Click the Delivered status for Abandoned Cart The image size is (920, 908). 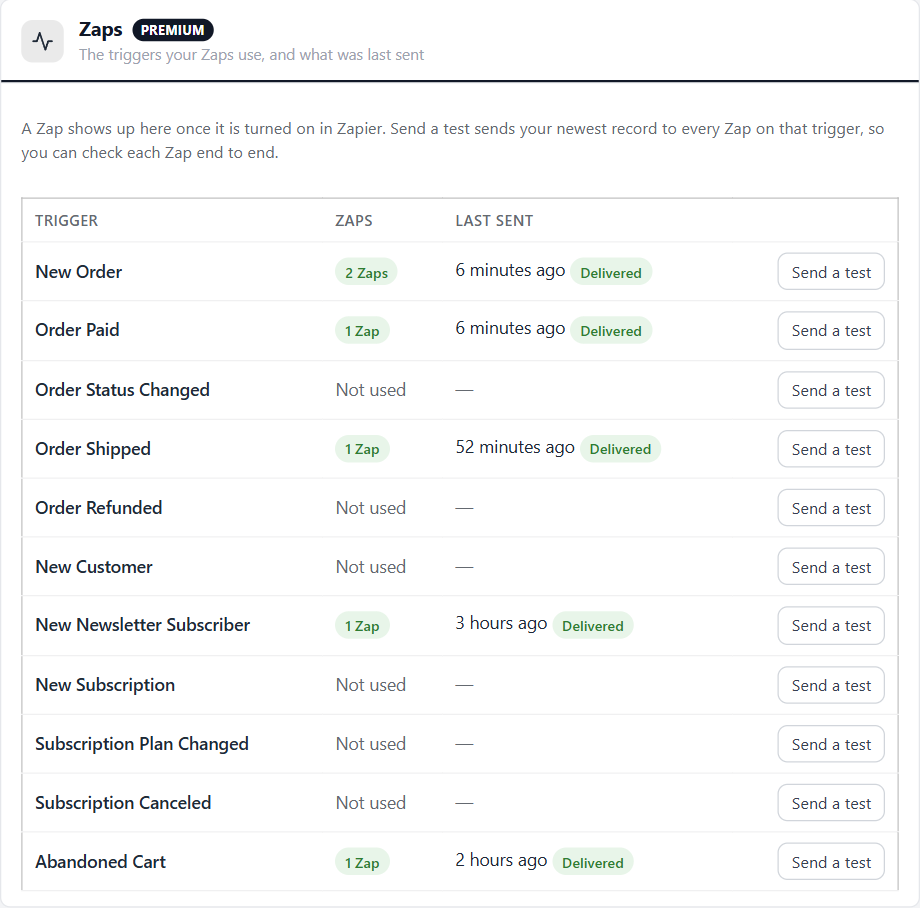(593, 863)
